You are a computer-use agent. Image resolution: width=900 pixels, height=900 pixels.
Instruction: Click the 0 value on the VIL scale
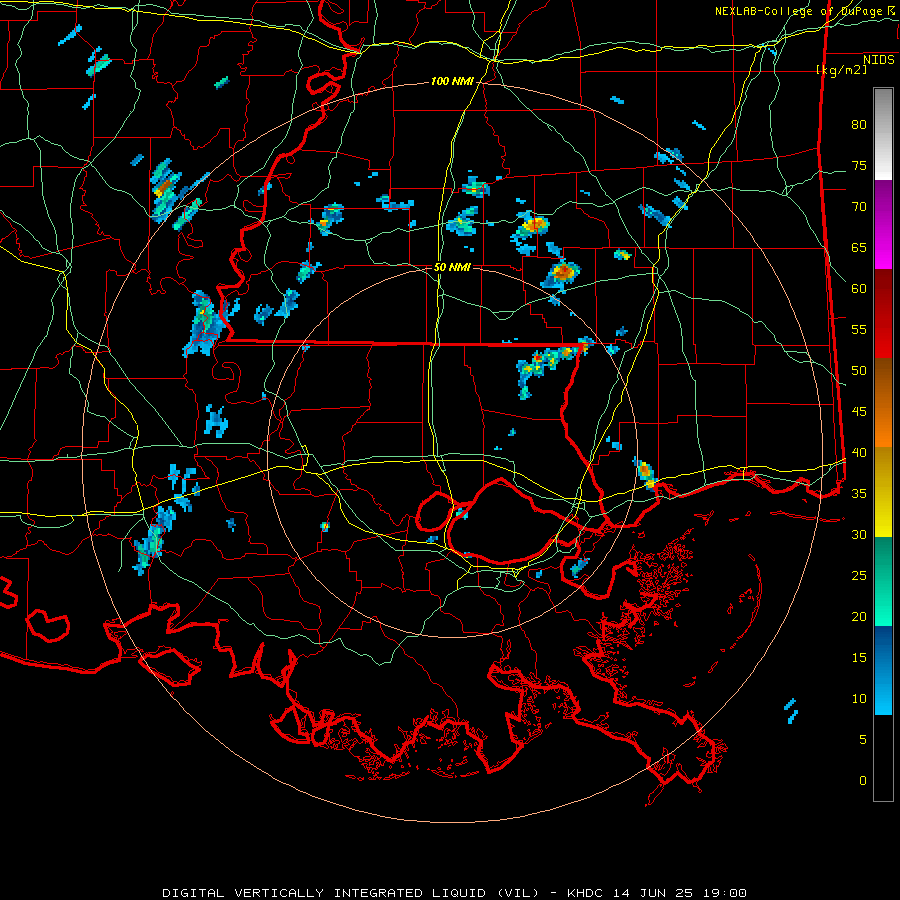click(863, 781)
